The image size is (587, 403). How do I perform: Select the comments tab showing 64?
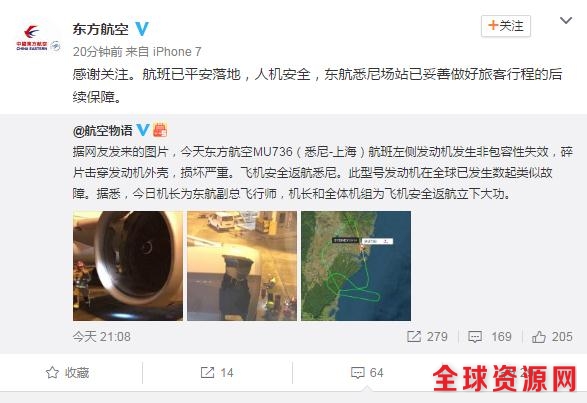(x=367, y=373)
